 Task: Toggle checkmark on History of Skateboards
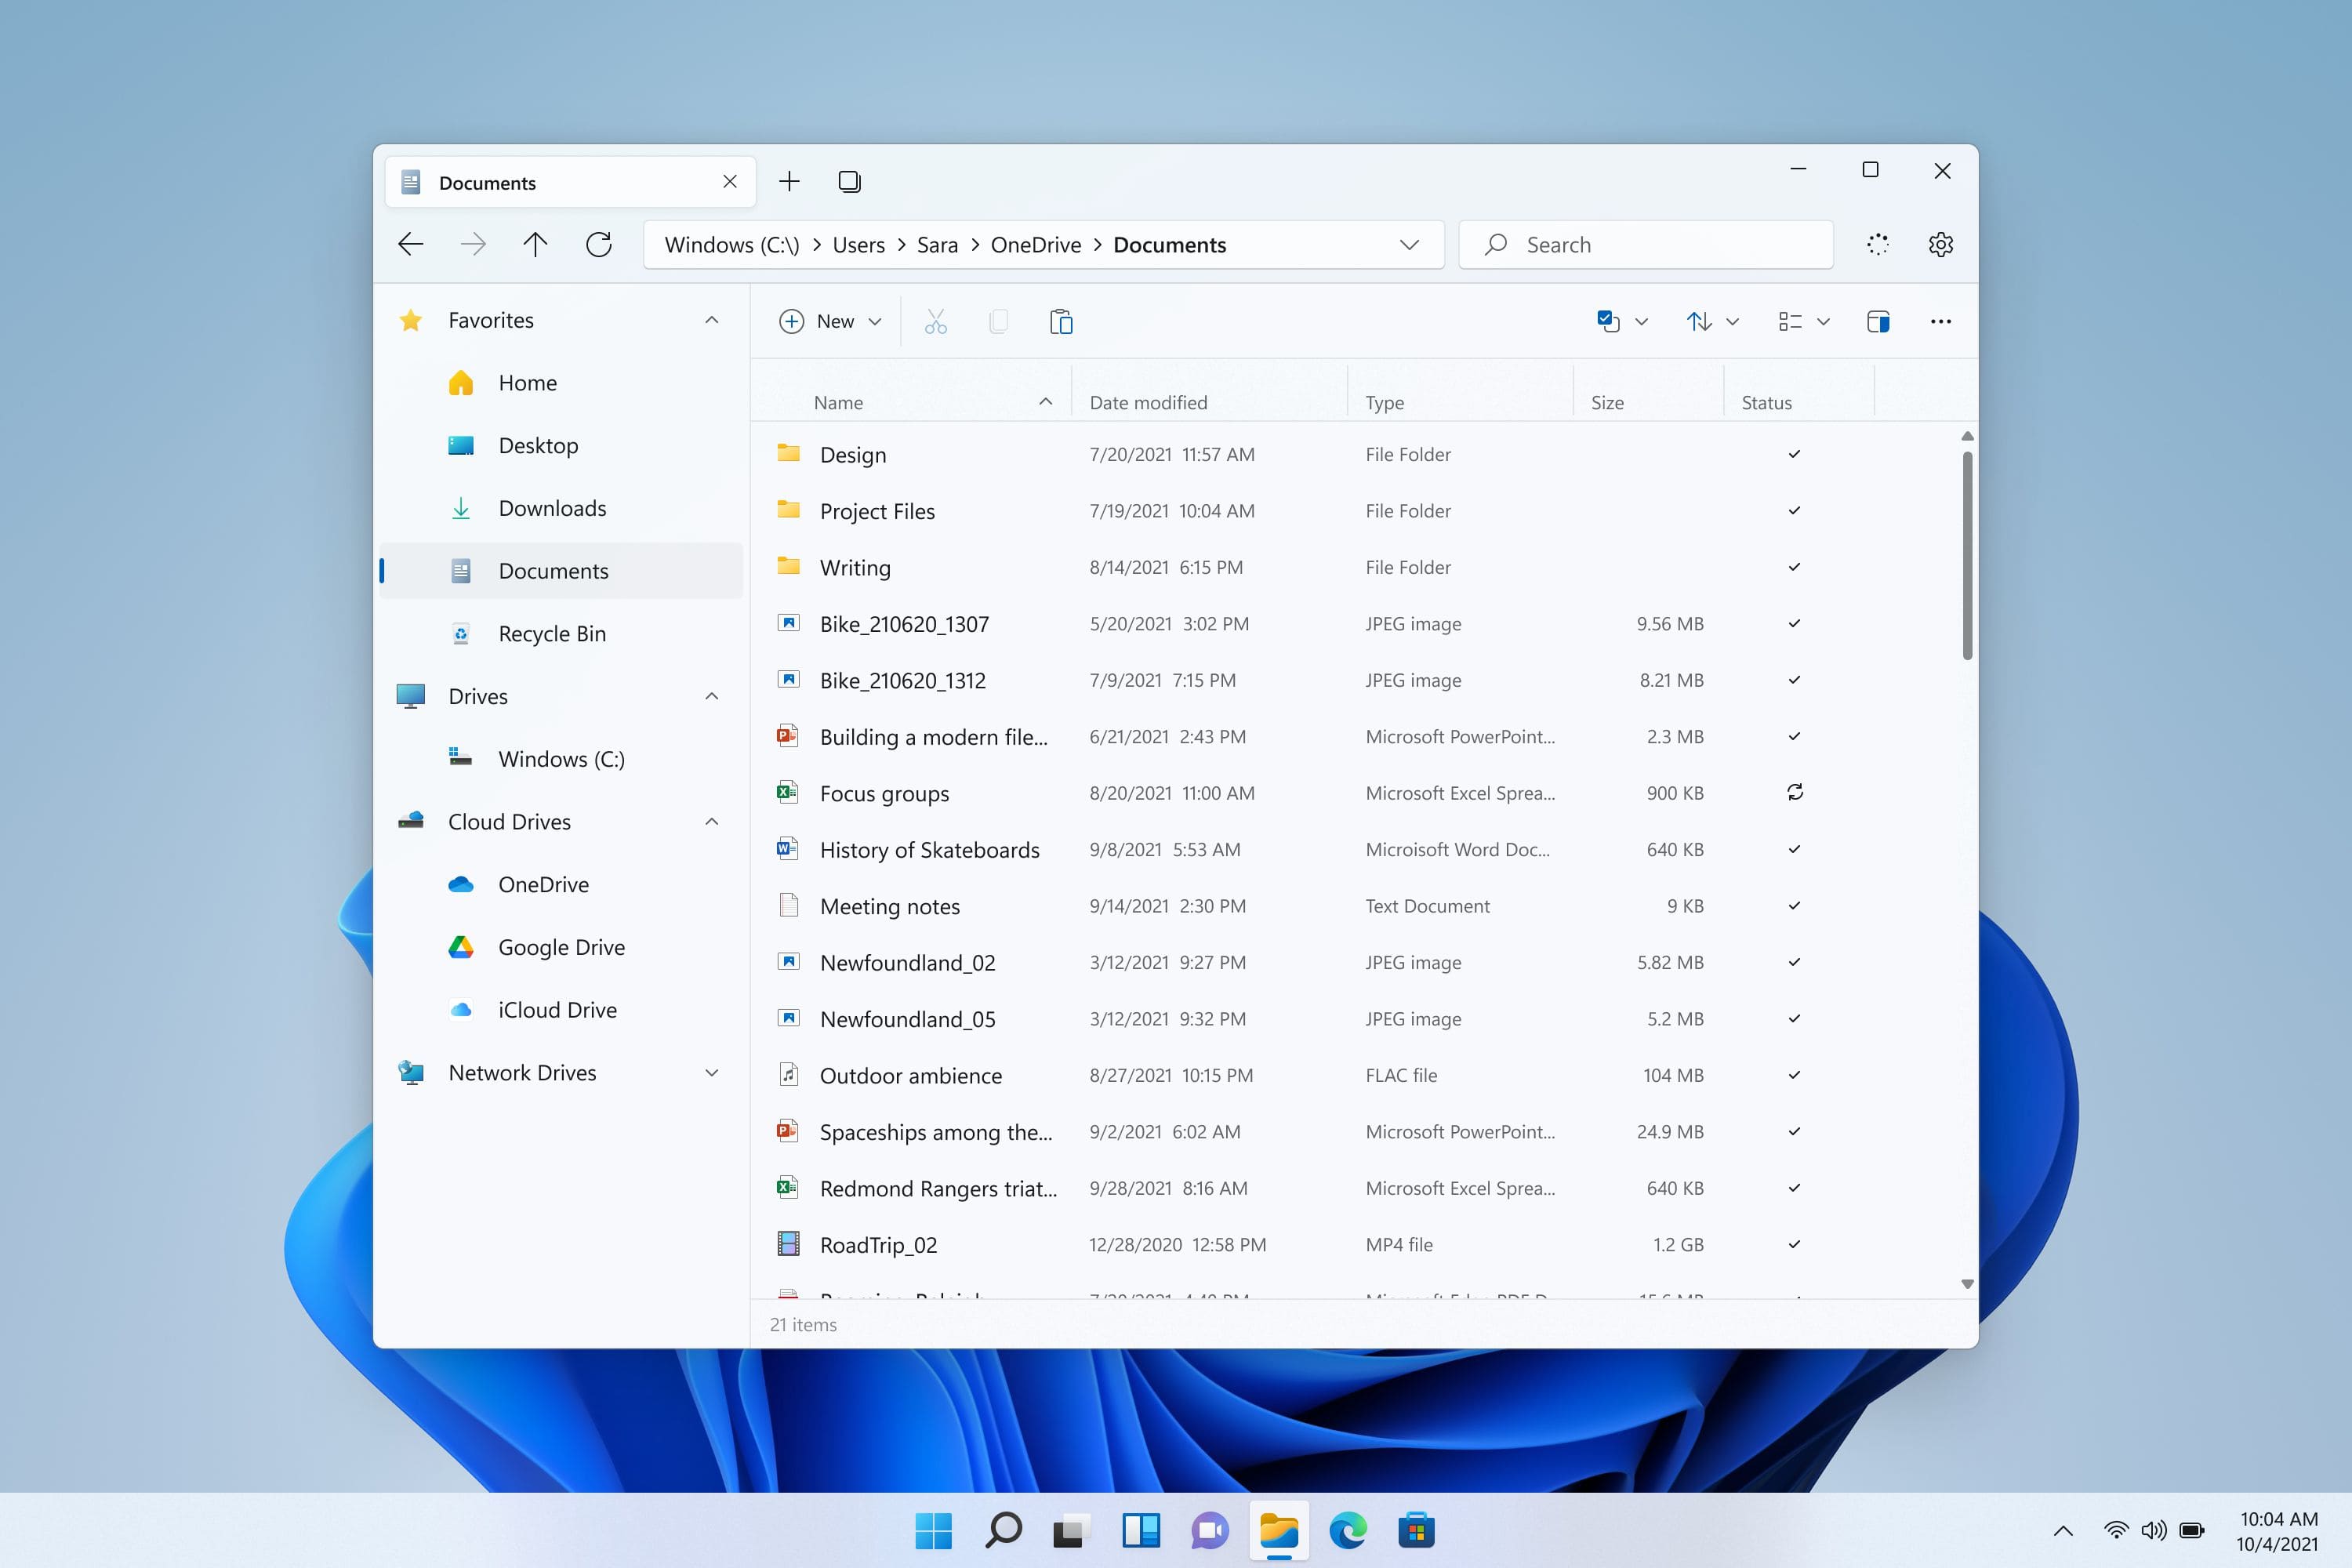(x=1794, y=849)
